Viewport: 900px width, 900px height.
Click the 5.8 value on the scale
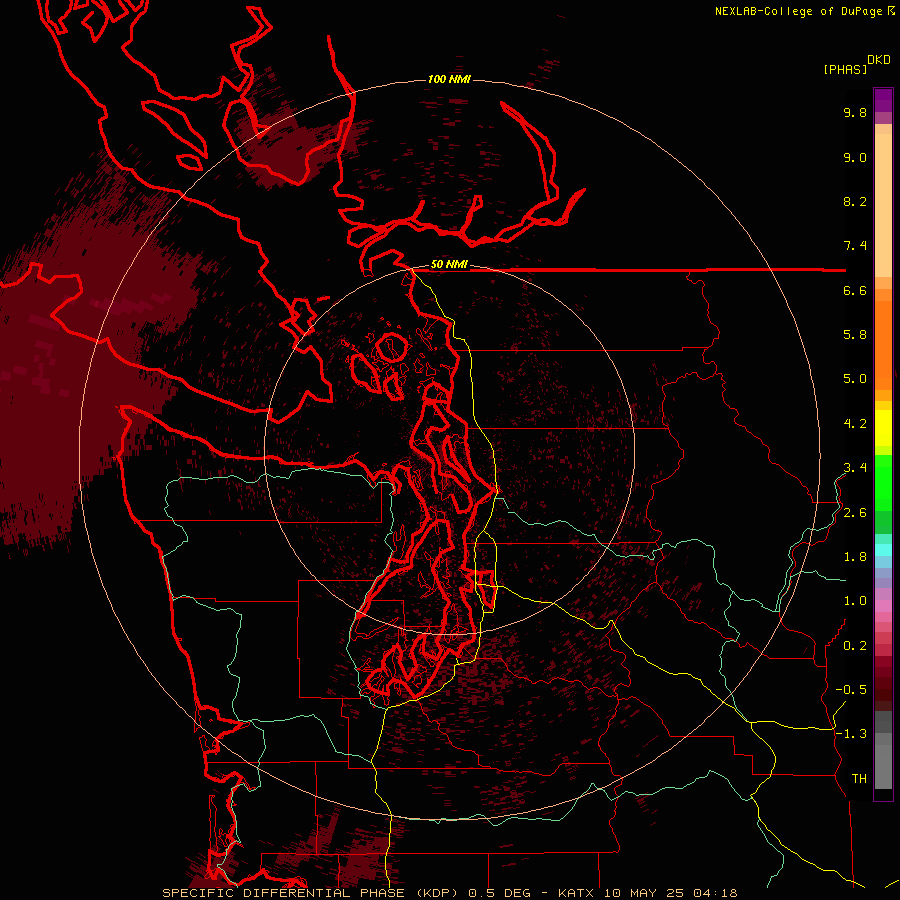click(x=855, y=335)
